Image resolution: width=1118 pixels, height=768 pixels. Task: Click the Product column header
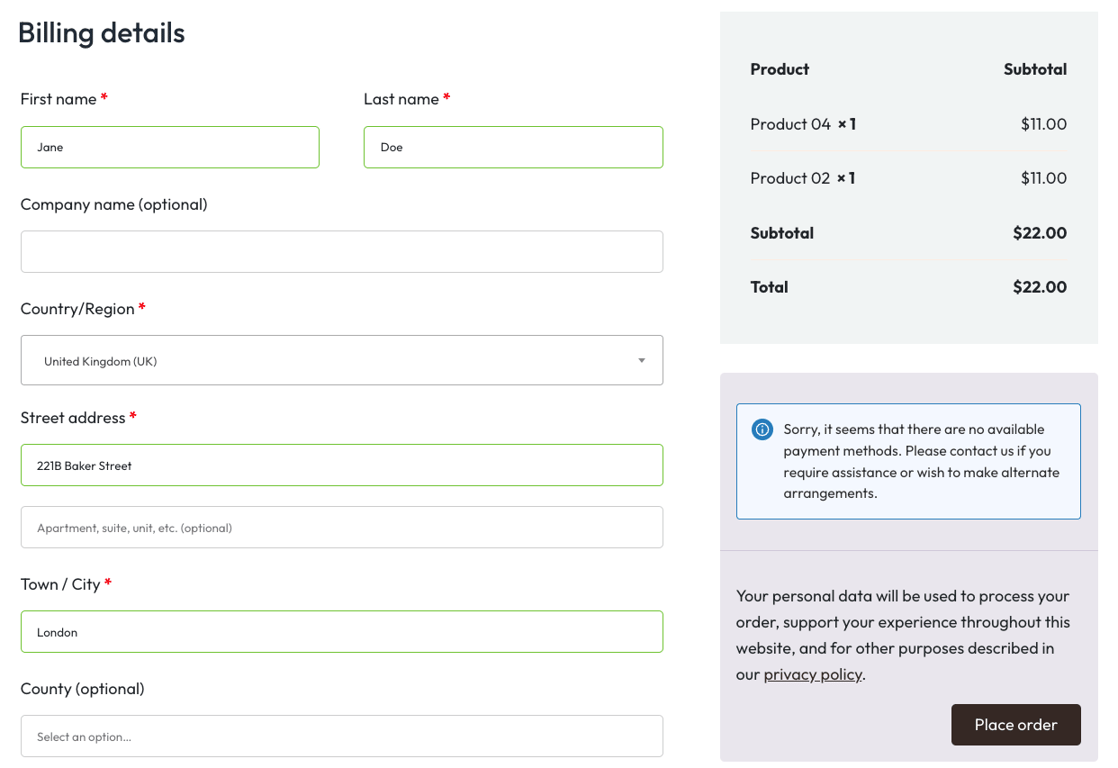point(779,68)
